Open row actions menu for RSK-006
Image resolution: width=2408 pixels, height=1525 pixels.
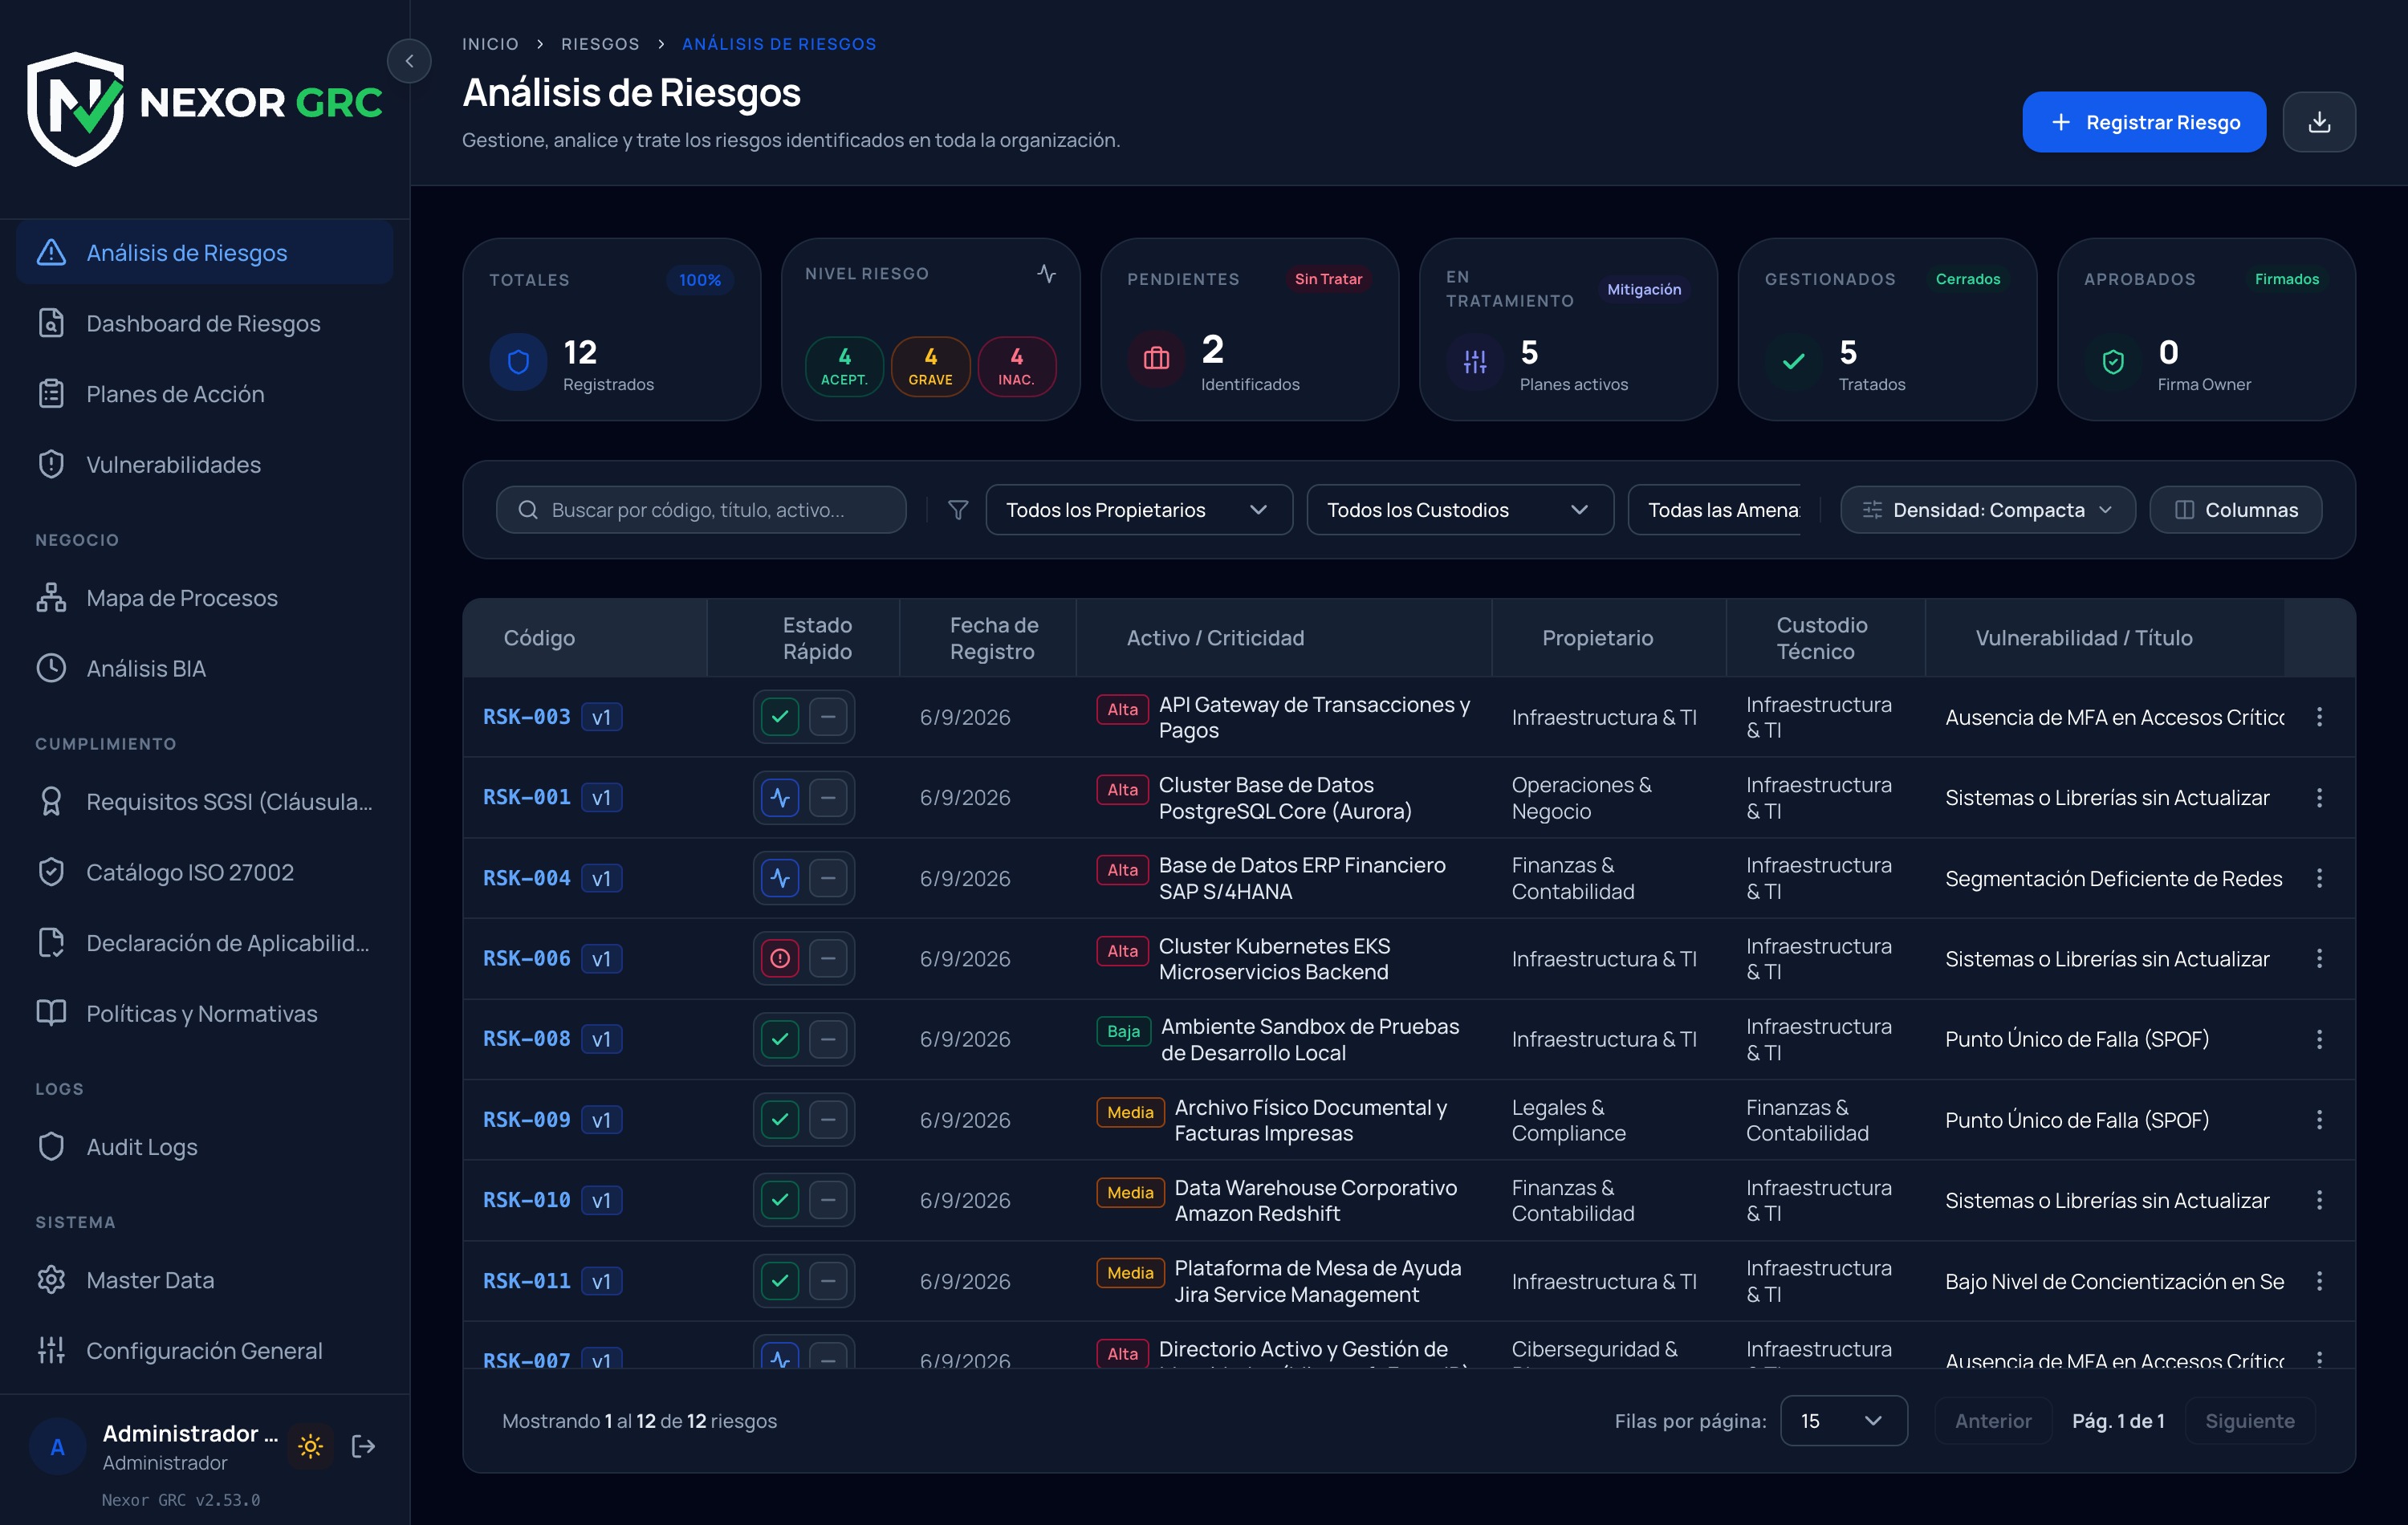[x=2319, y=958]
